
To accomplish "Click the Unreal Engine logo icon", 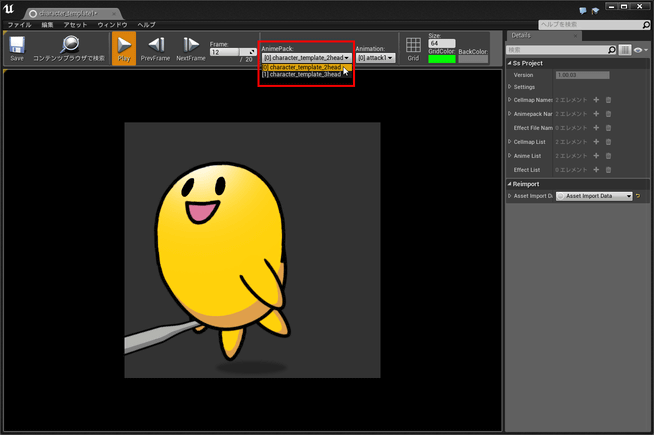I will [x=8, y=9].
